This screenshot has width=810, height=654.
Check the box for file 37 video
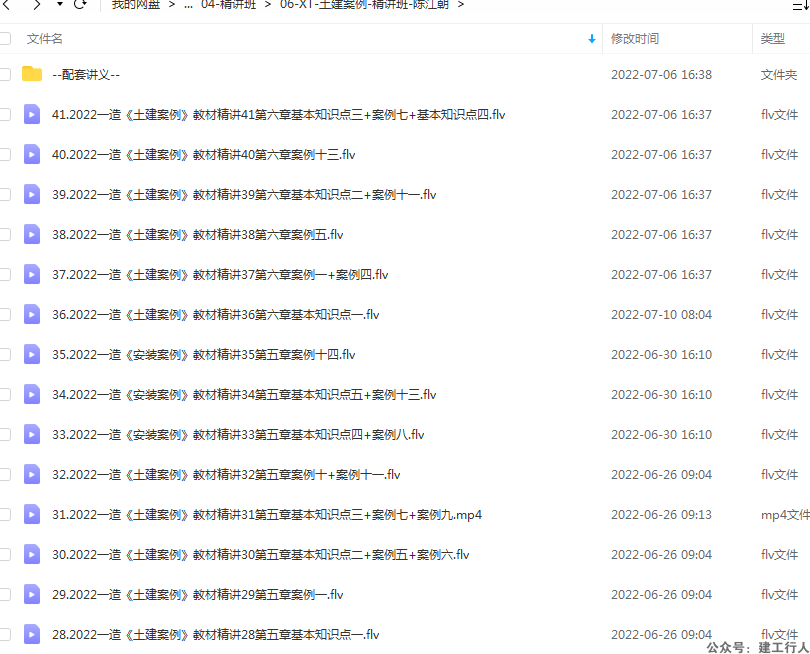(5, 274)
